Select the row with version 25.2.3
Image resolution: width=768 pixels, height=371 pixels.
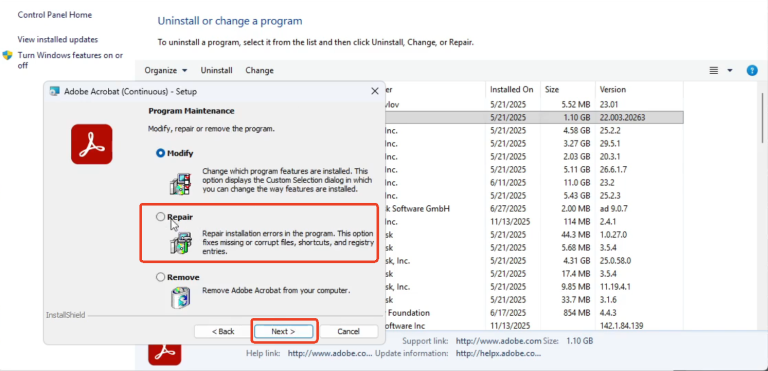533,196
